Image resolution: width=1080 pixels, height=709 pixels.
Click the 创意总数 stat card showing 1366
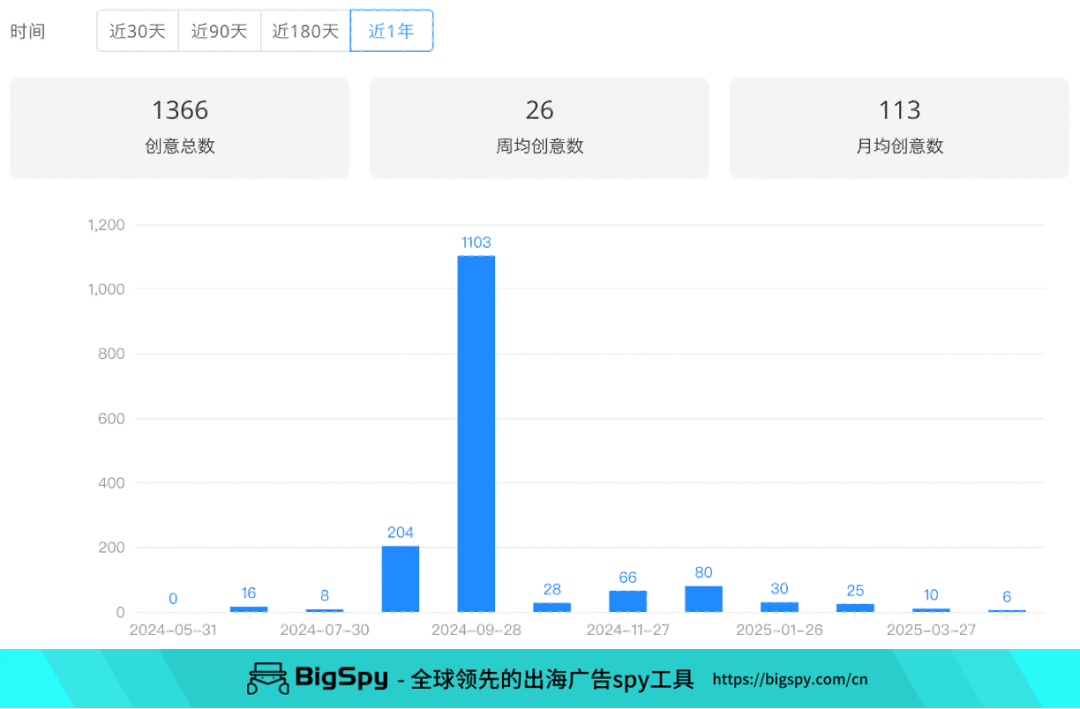pos(179,127)
